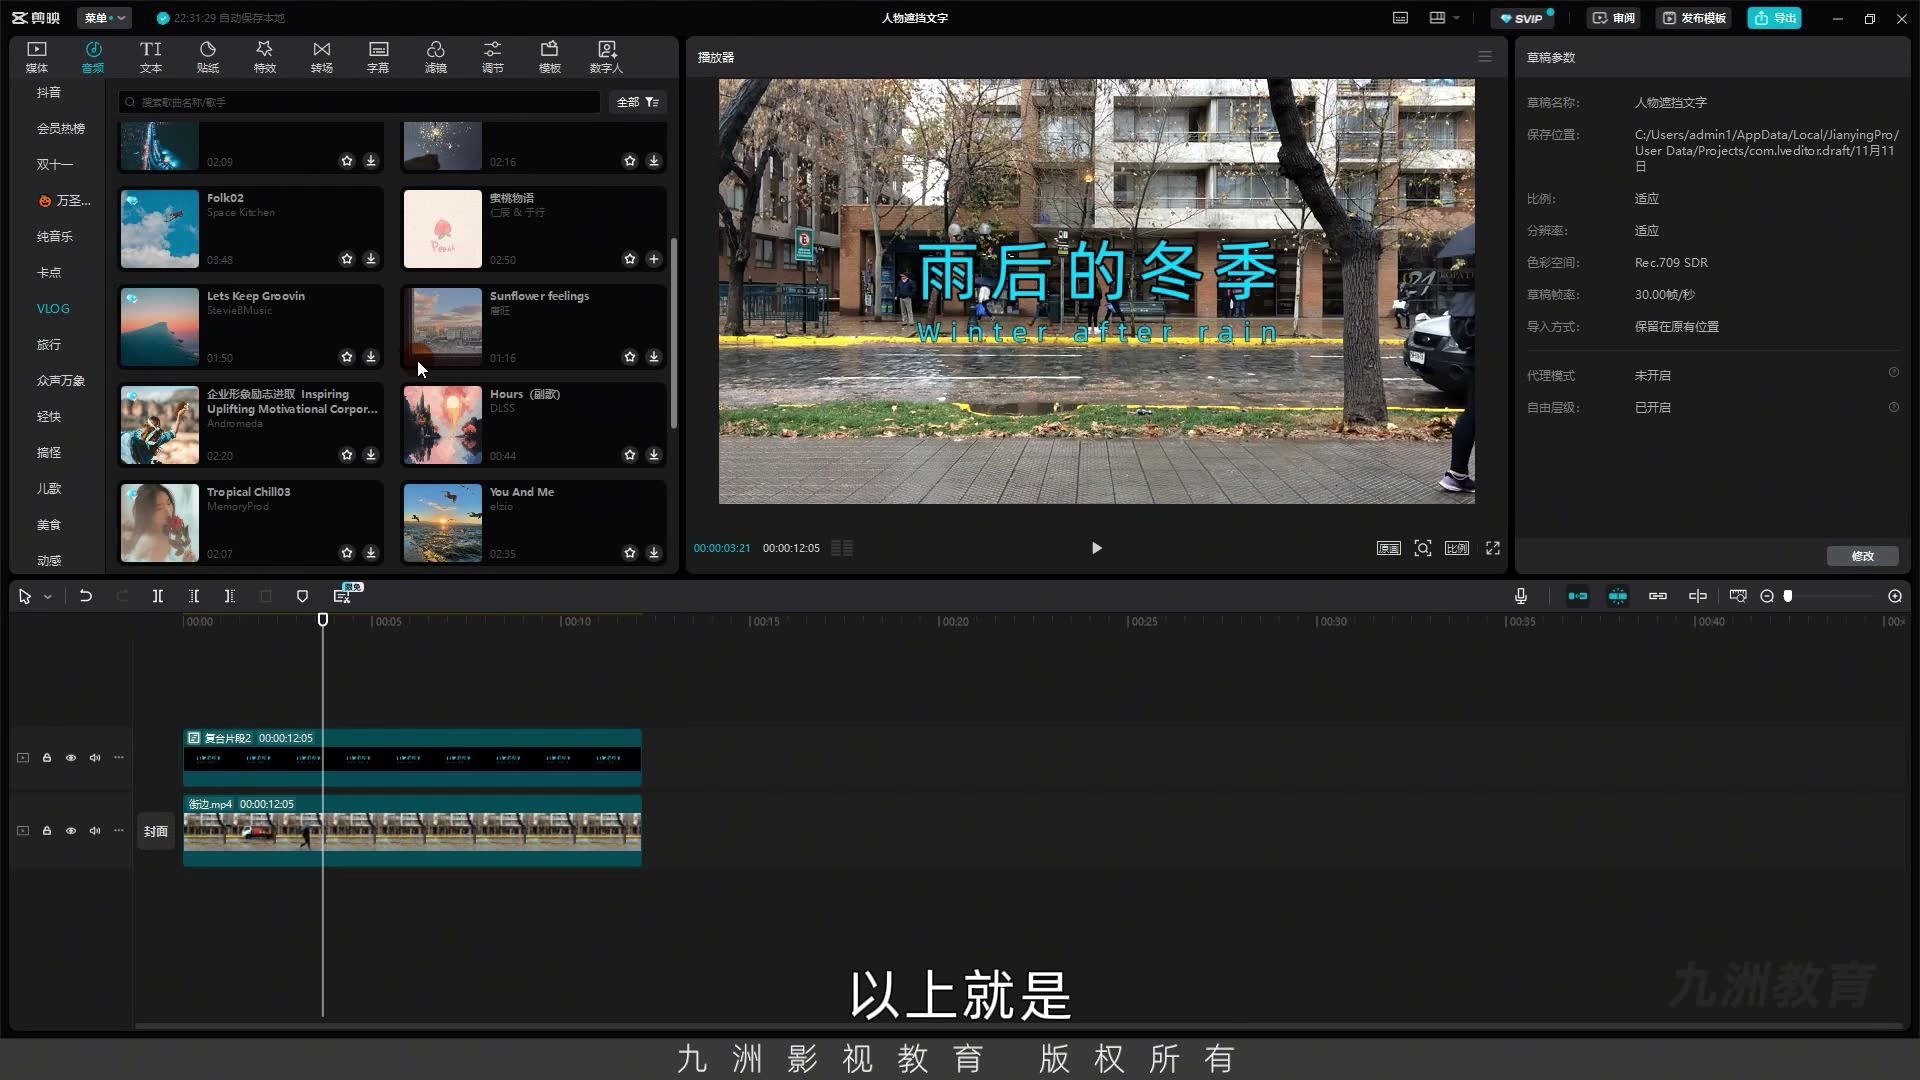Download the Folk02 track

[x=370, y=259]
